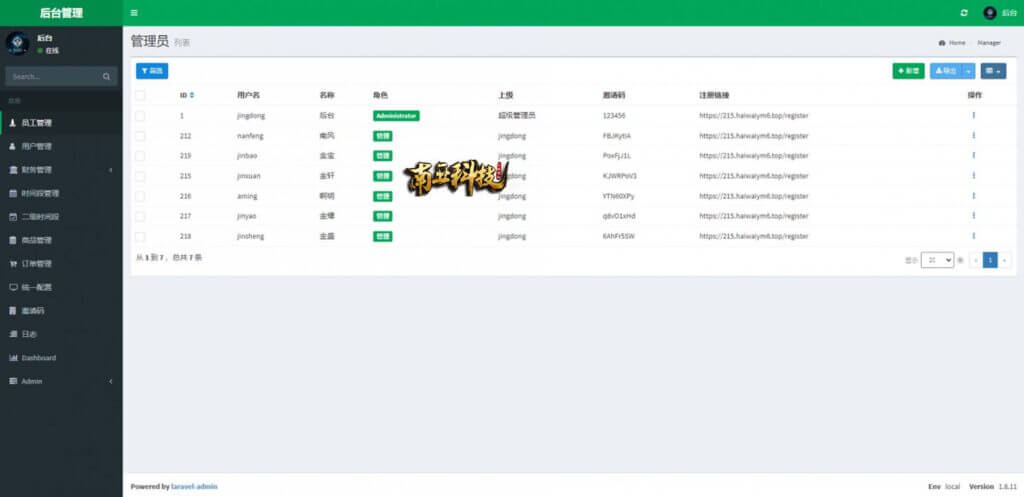Click the bar chart Dashboard icon
1024x497 pixels.
coord(13,358)
